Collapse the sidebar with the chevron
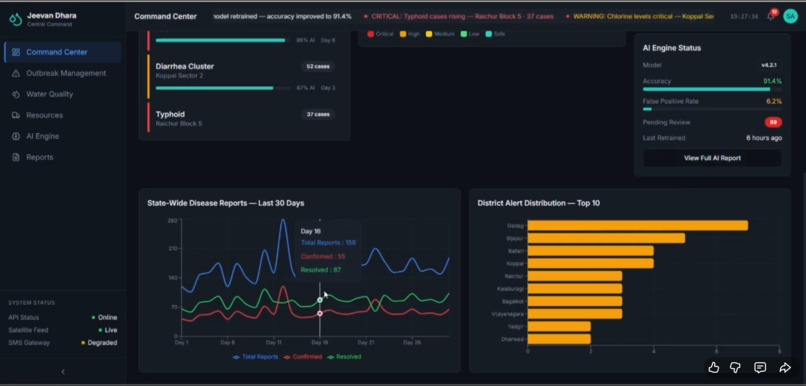The height and width of the screenshot is (386, 806). tap(63, 372)
